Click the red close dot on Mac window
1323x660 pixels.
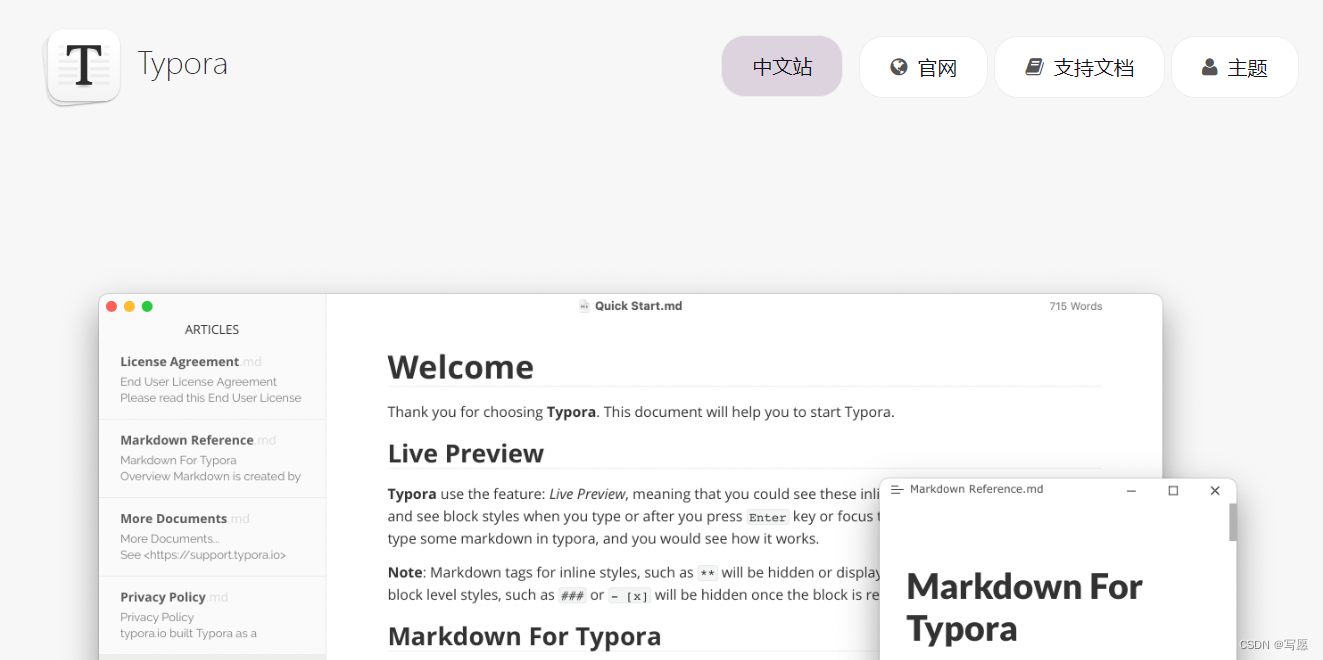(x=112, y=306)
